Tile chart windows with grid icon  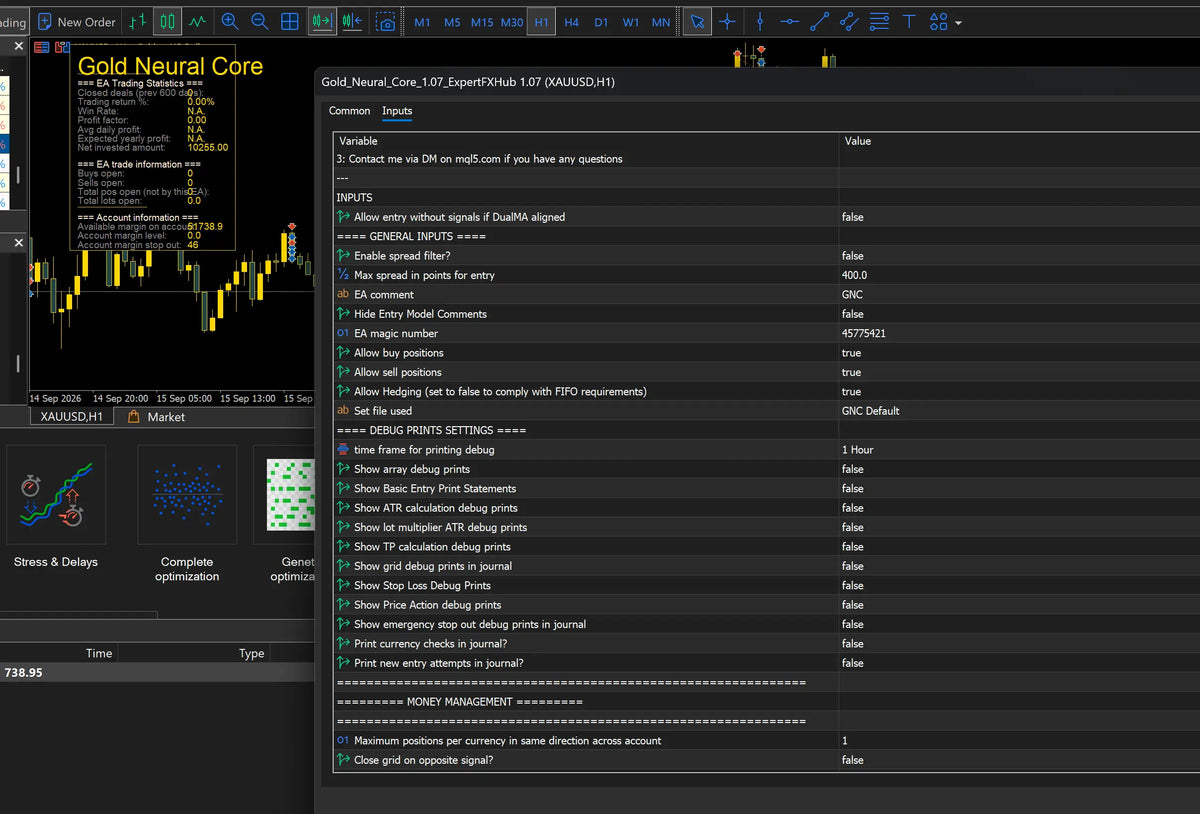point(290,21)
